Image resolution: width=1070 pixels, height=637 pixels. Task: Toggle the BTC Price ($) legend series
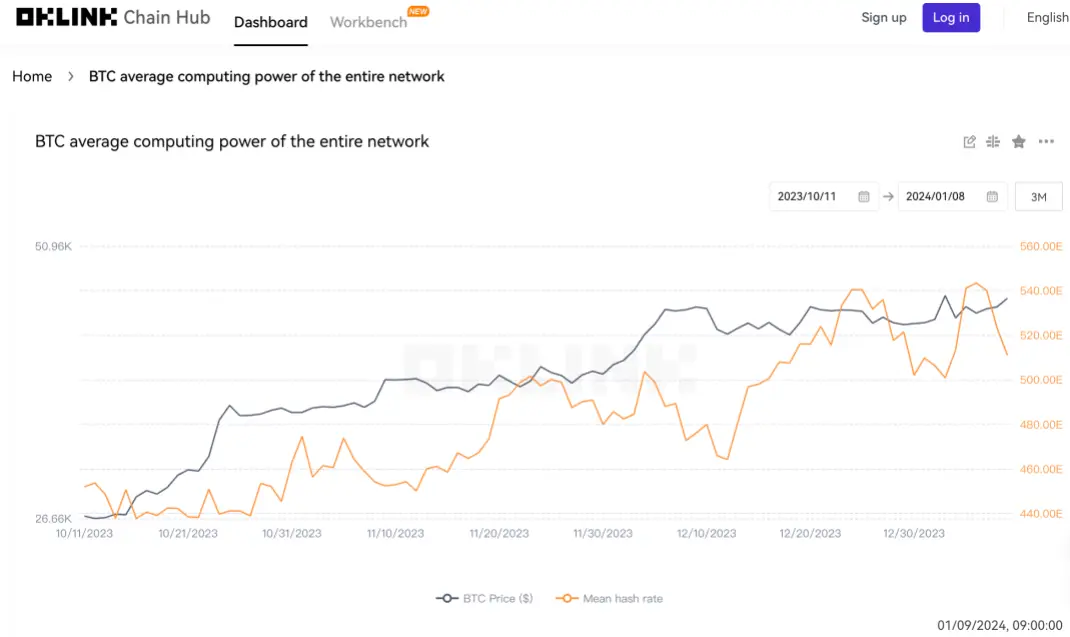click(x=485, y=598)
